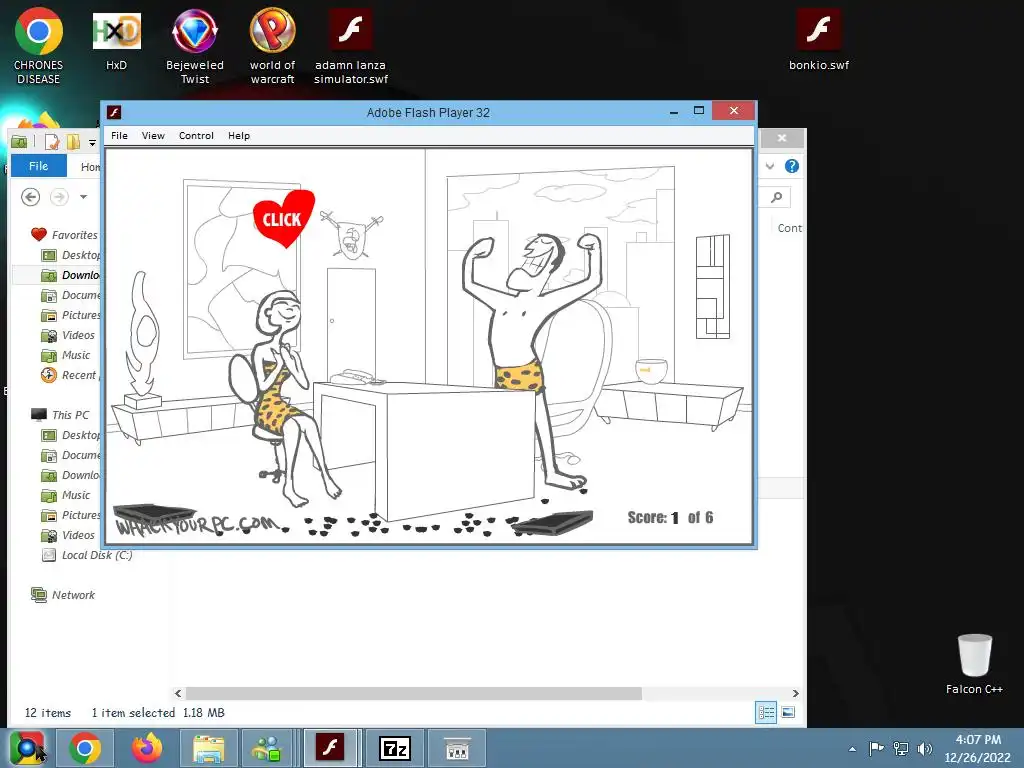Click the red CLICK heart in the game

[x=283, y=218]
